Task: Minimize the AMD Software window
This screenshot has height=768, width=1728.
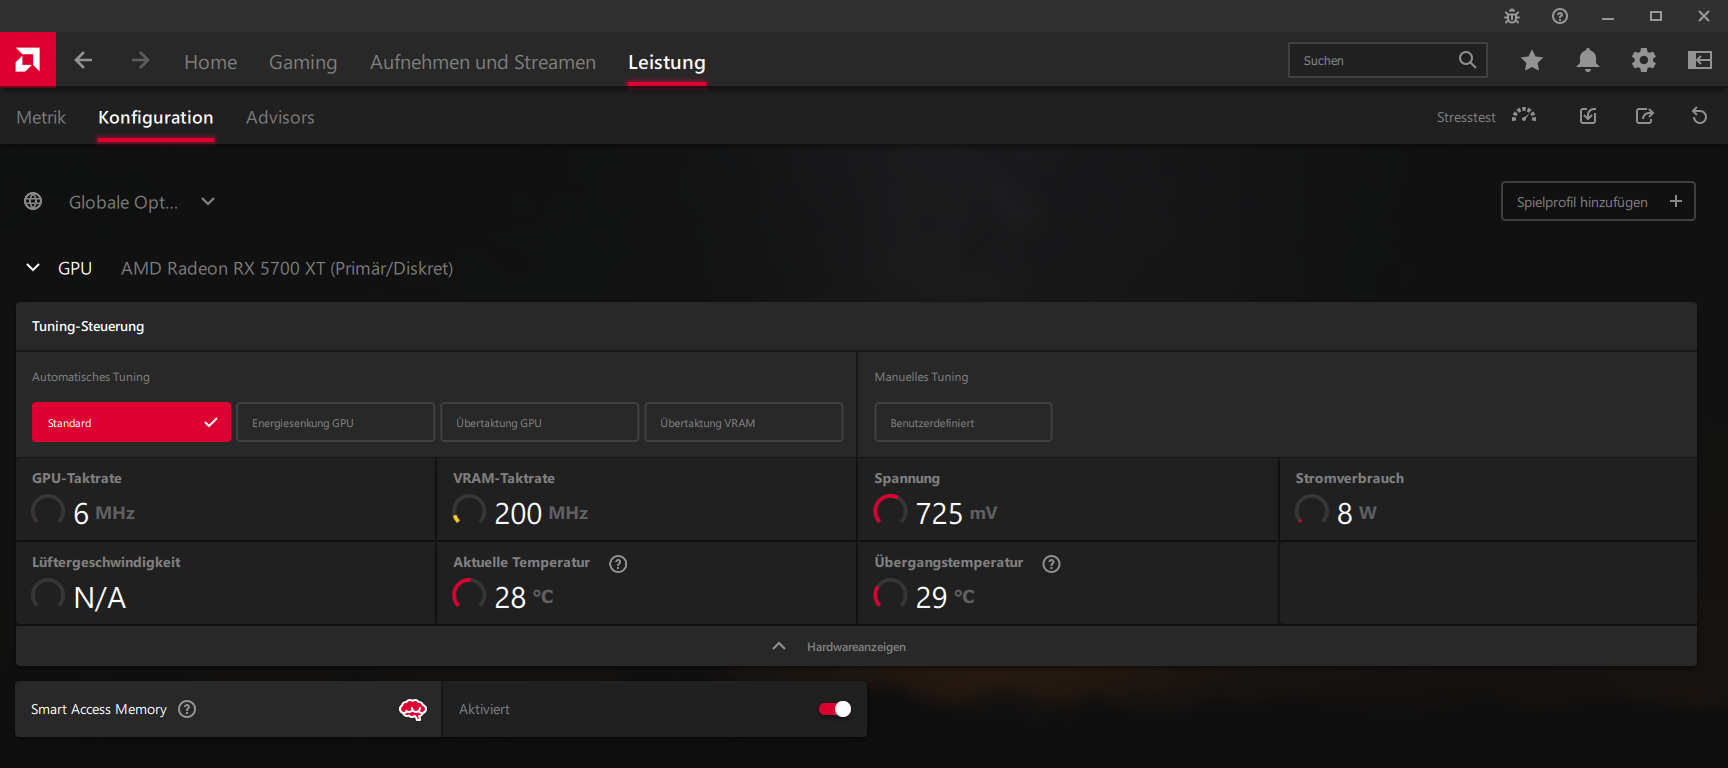Action: click(1608, 16)
